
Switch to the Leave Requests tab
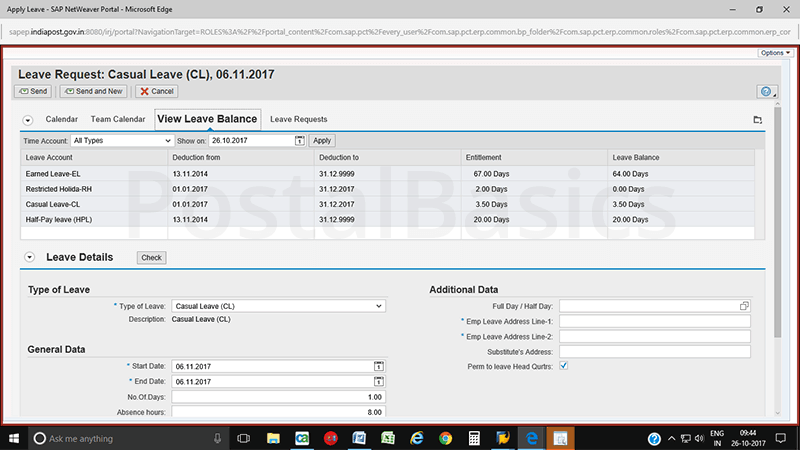point(298,120)
